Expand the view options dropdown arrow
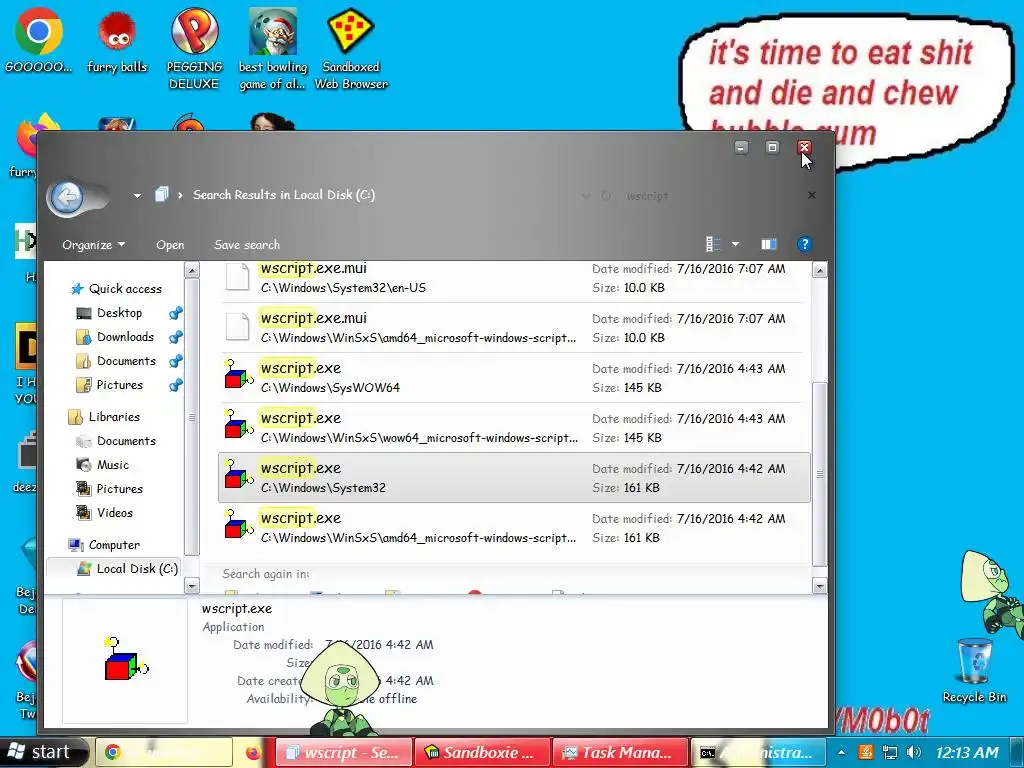The width and height of the screenshot is (1024, 768). [x=735, y=244]
